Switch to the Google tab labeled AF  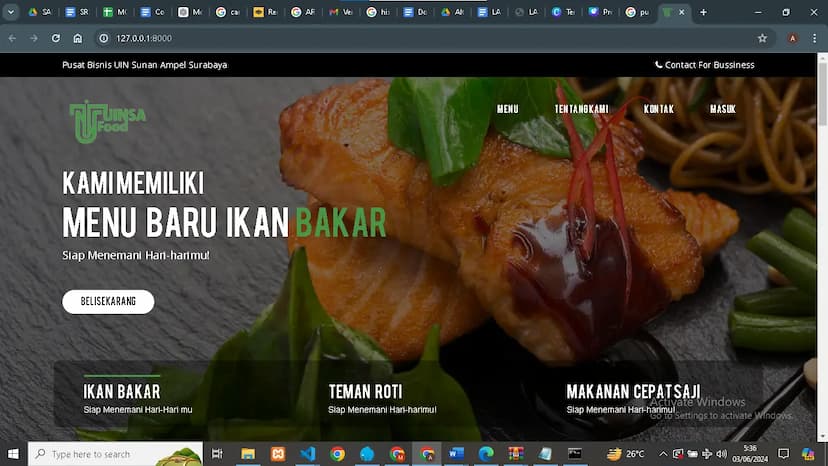click(303, 12)
